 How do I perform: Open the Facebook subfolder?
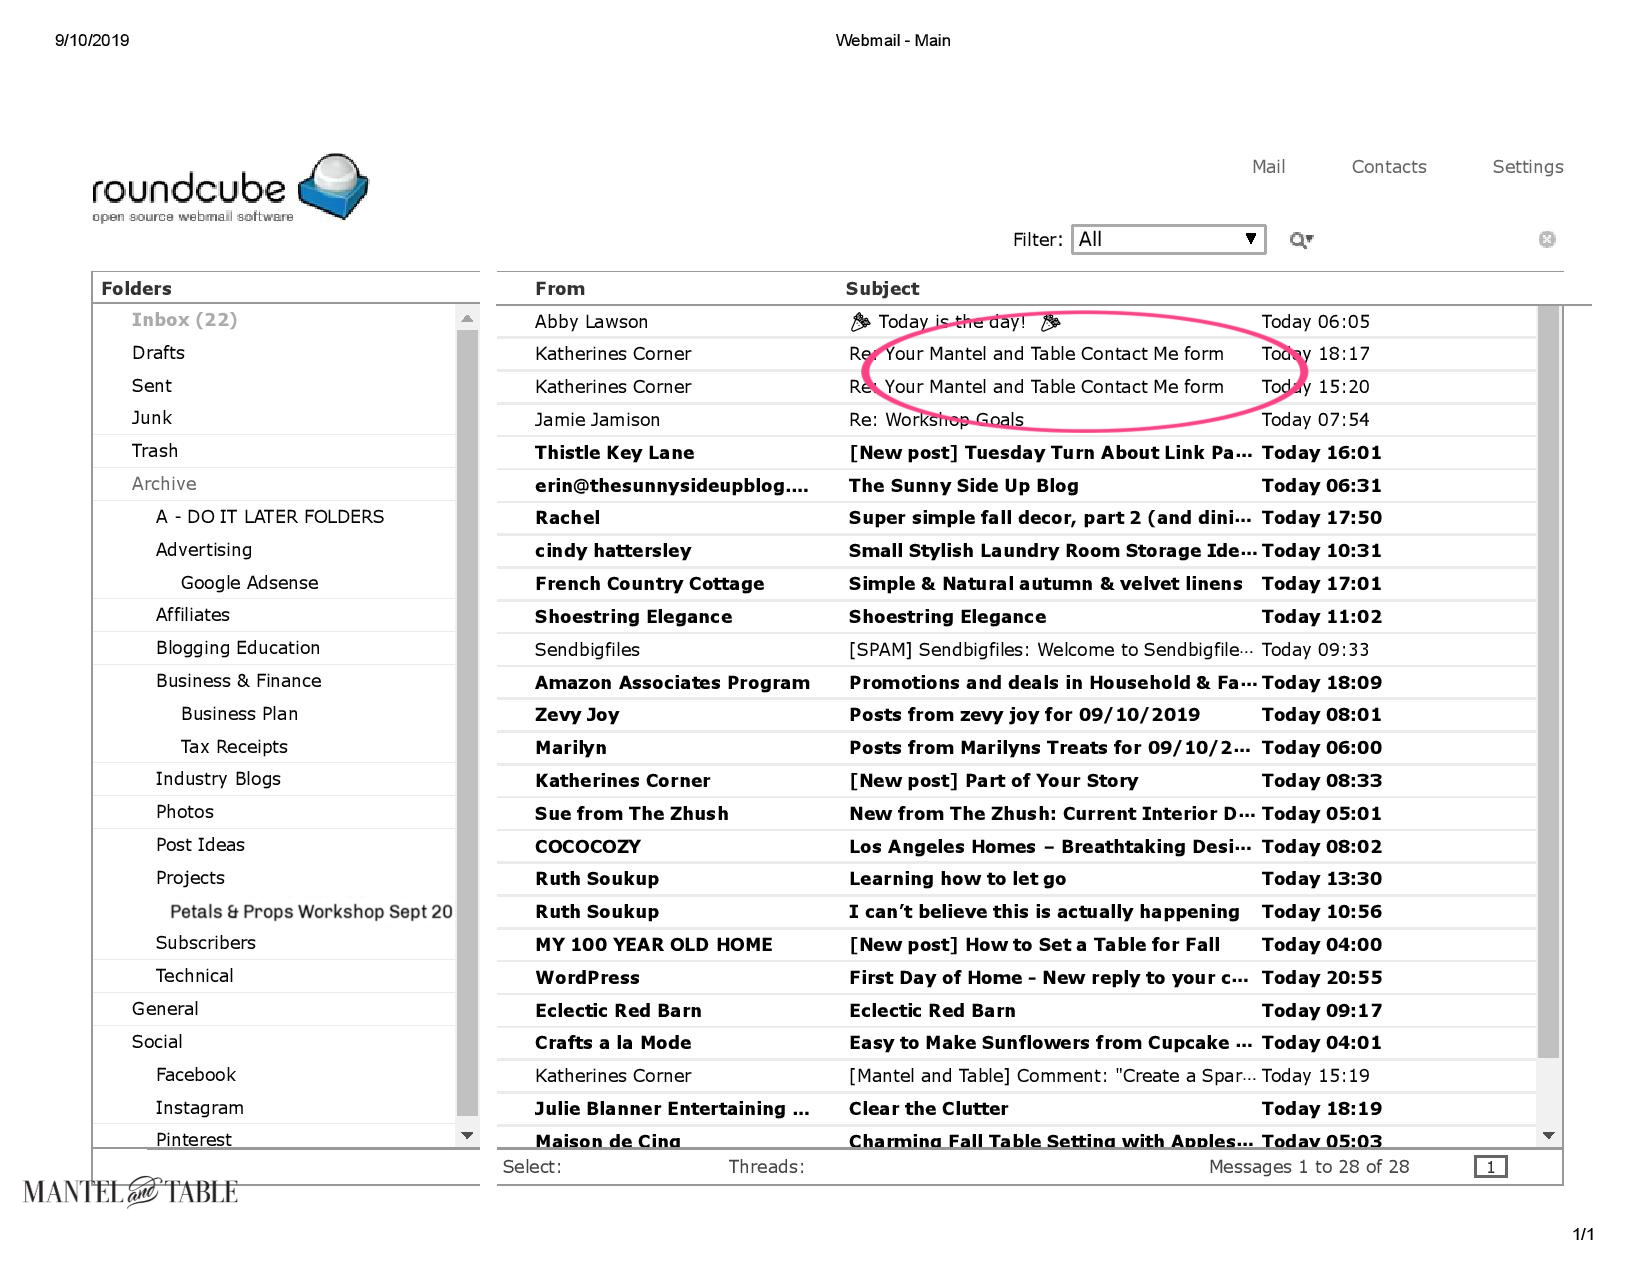[x=195, y=1075]
